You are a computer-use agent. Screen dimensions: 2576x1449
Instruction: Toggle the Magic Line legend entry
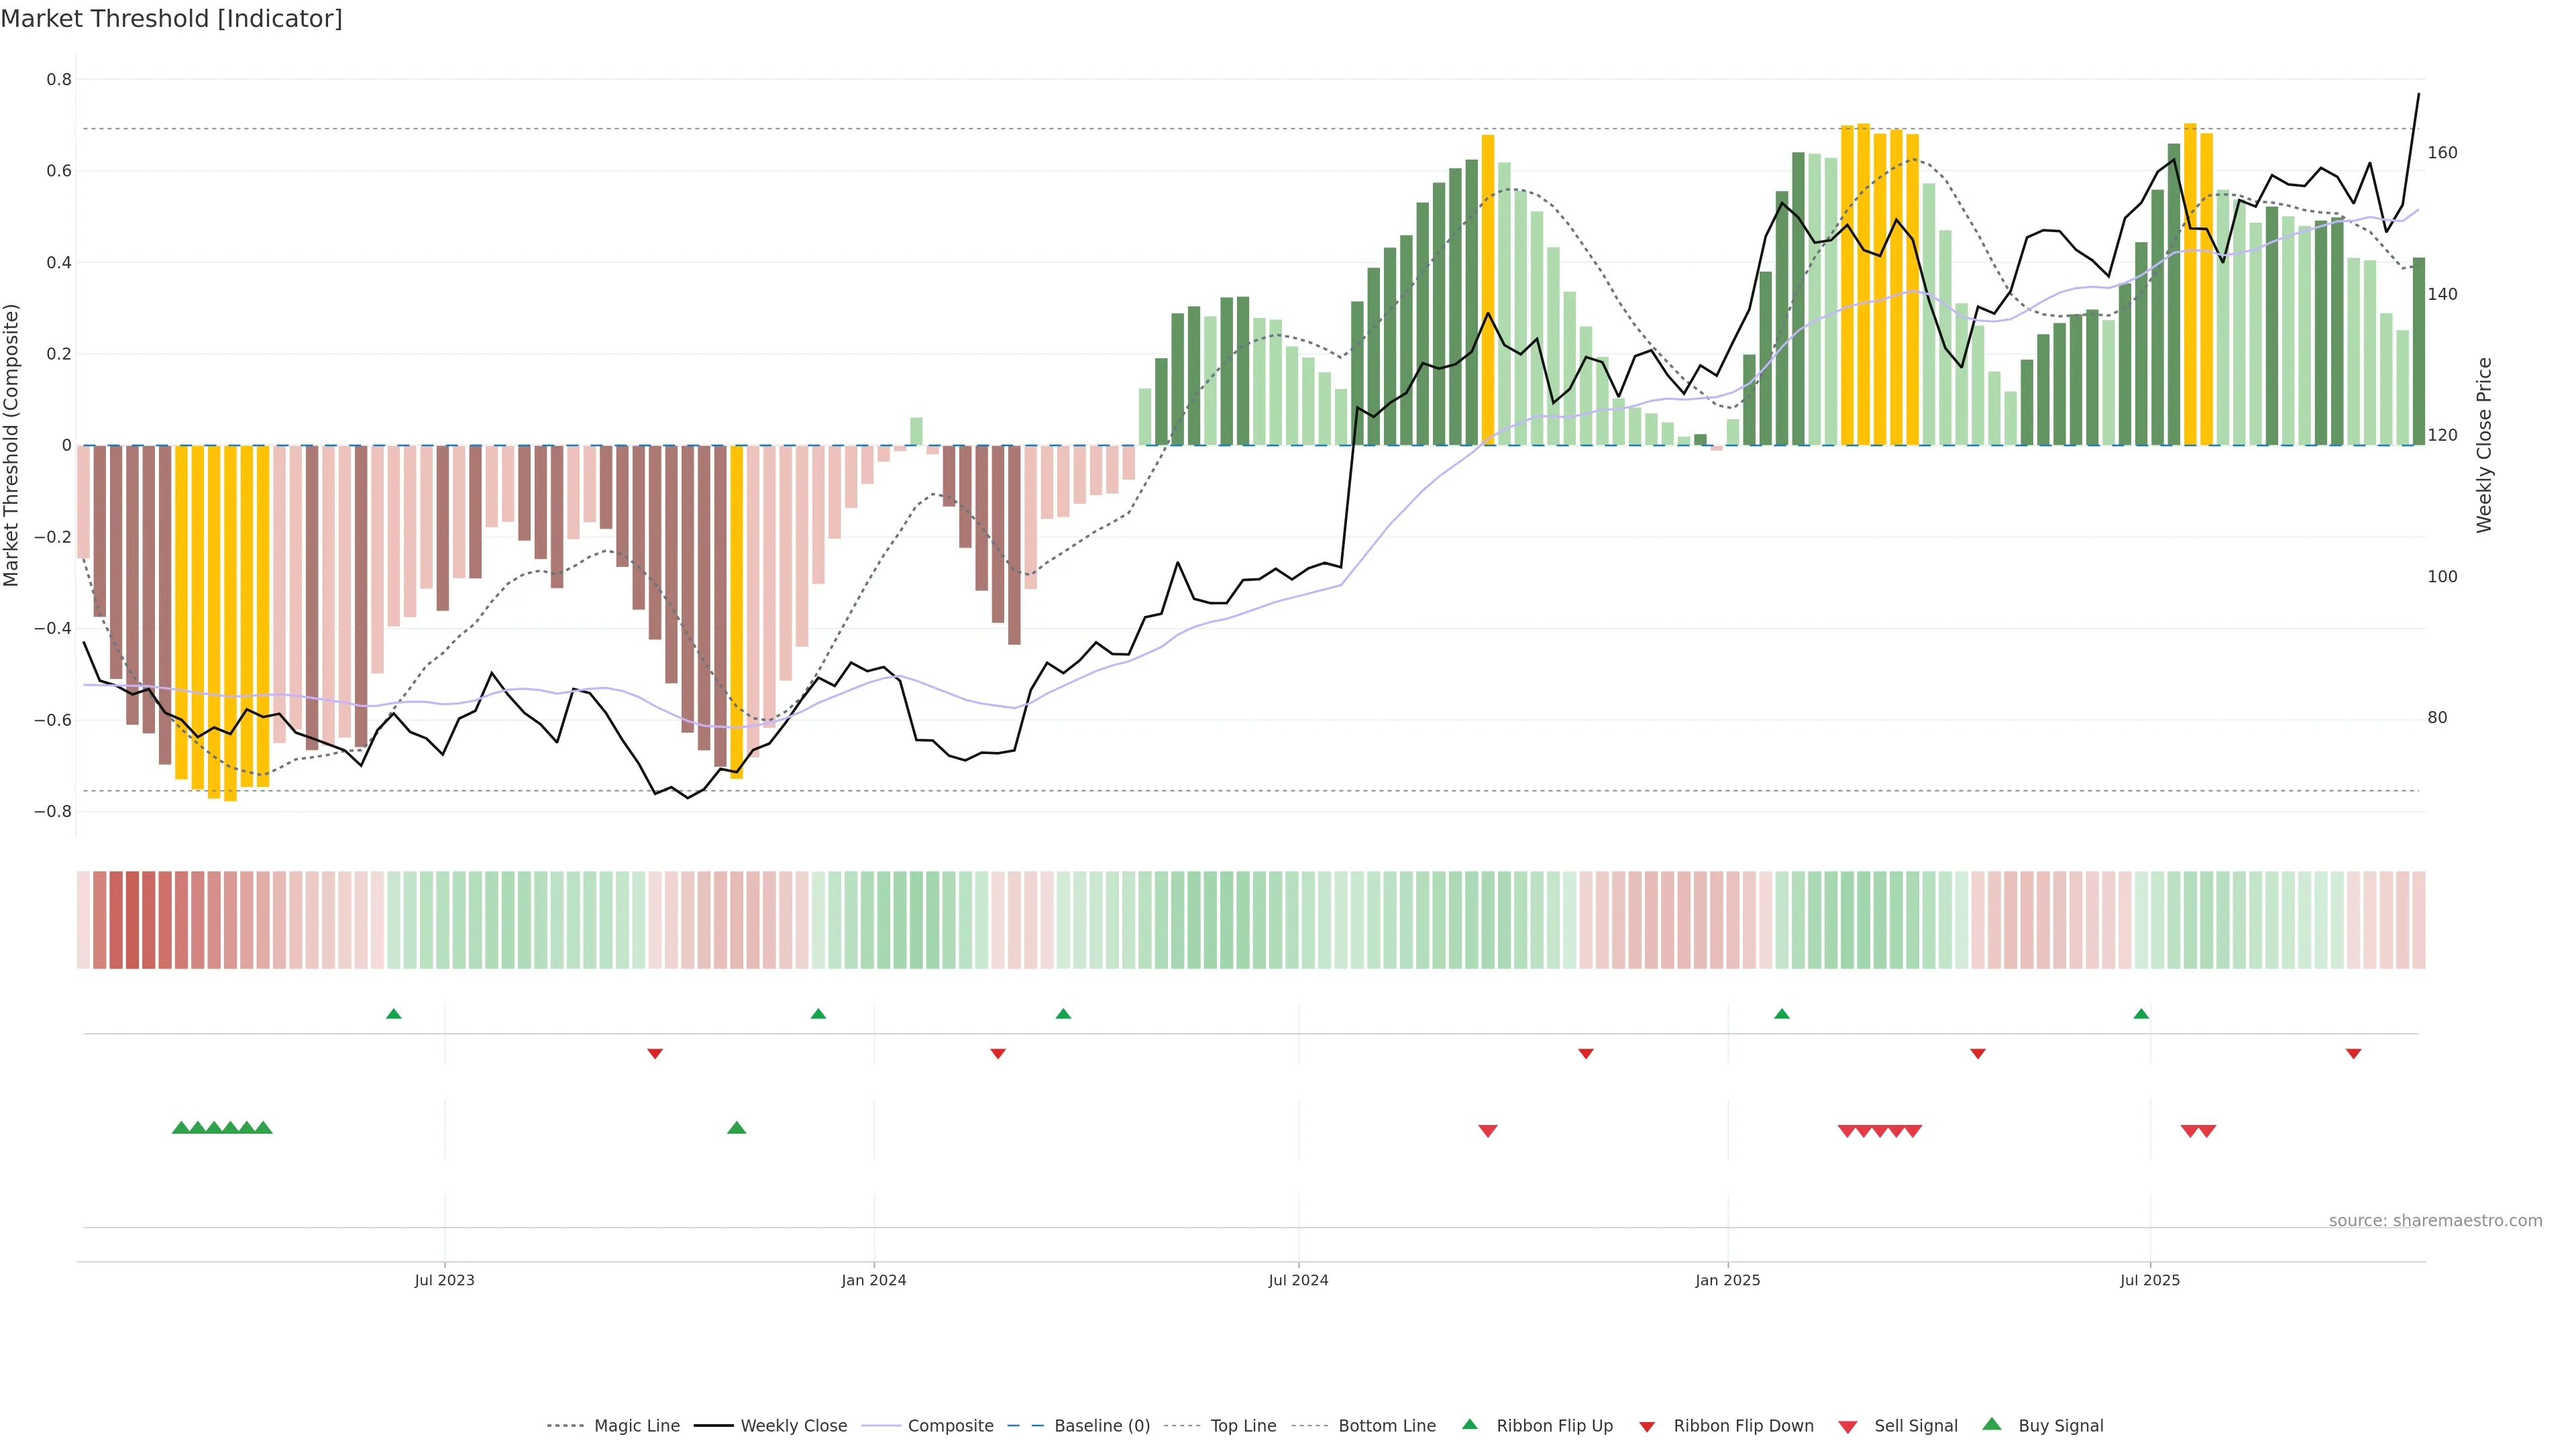click(636, 1426)
